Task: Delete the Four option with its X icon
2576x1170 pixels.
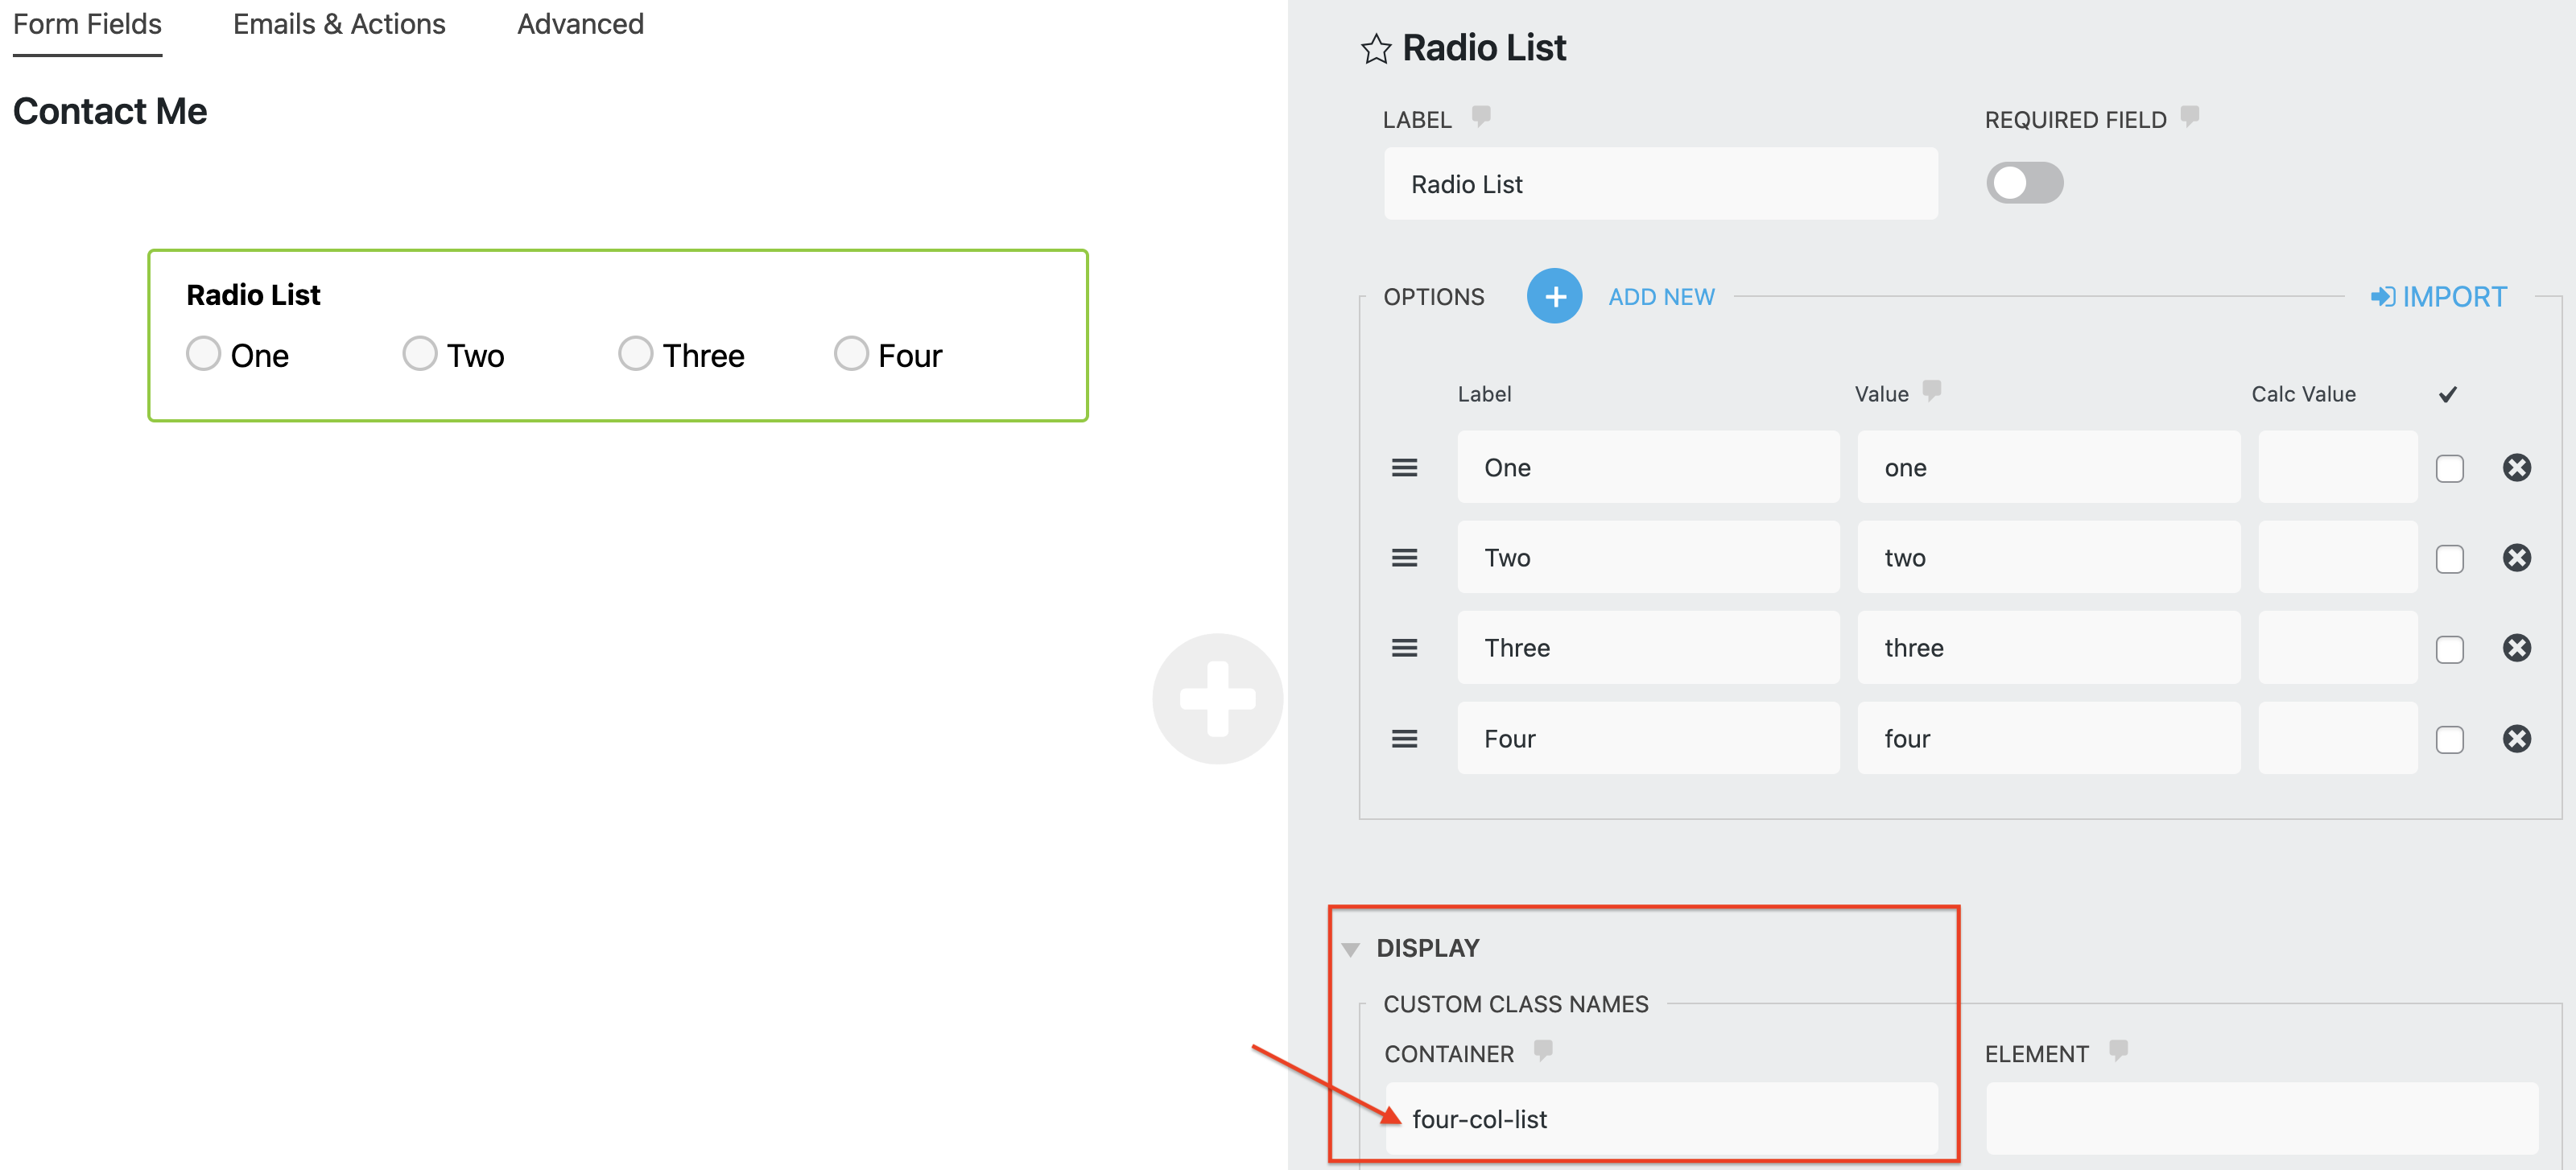Action: tap(2518, 739)
